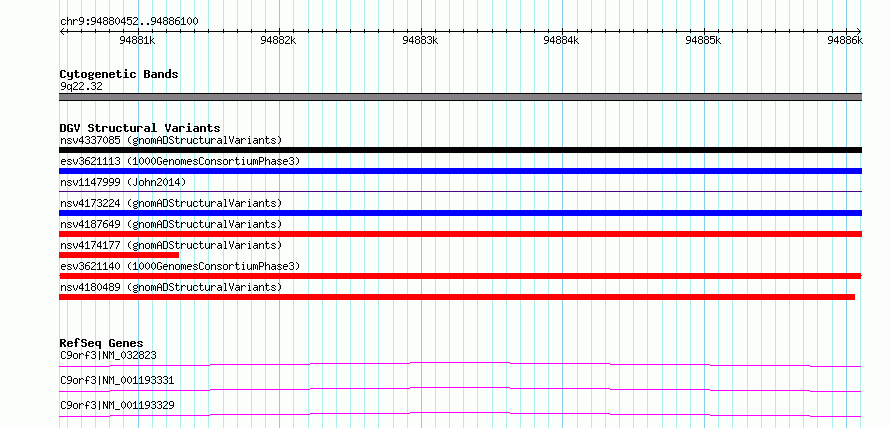The image size is (890, 428).
Task: Click the magenta transcript line of NM_032823
Action: click(x=460, y=364)
